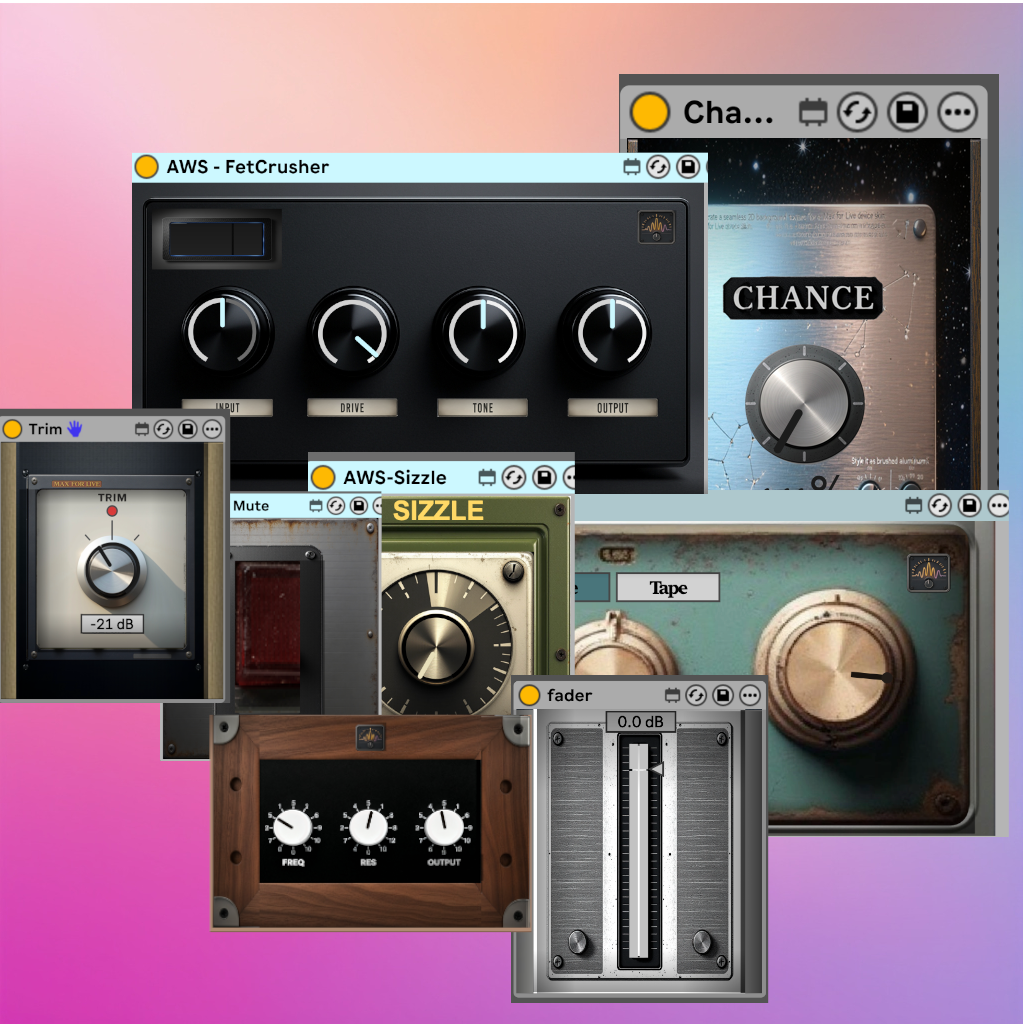Open the three-dot menu on Trim device

click(212, 429)
